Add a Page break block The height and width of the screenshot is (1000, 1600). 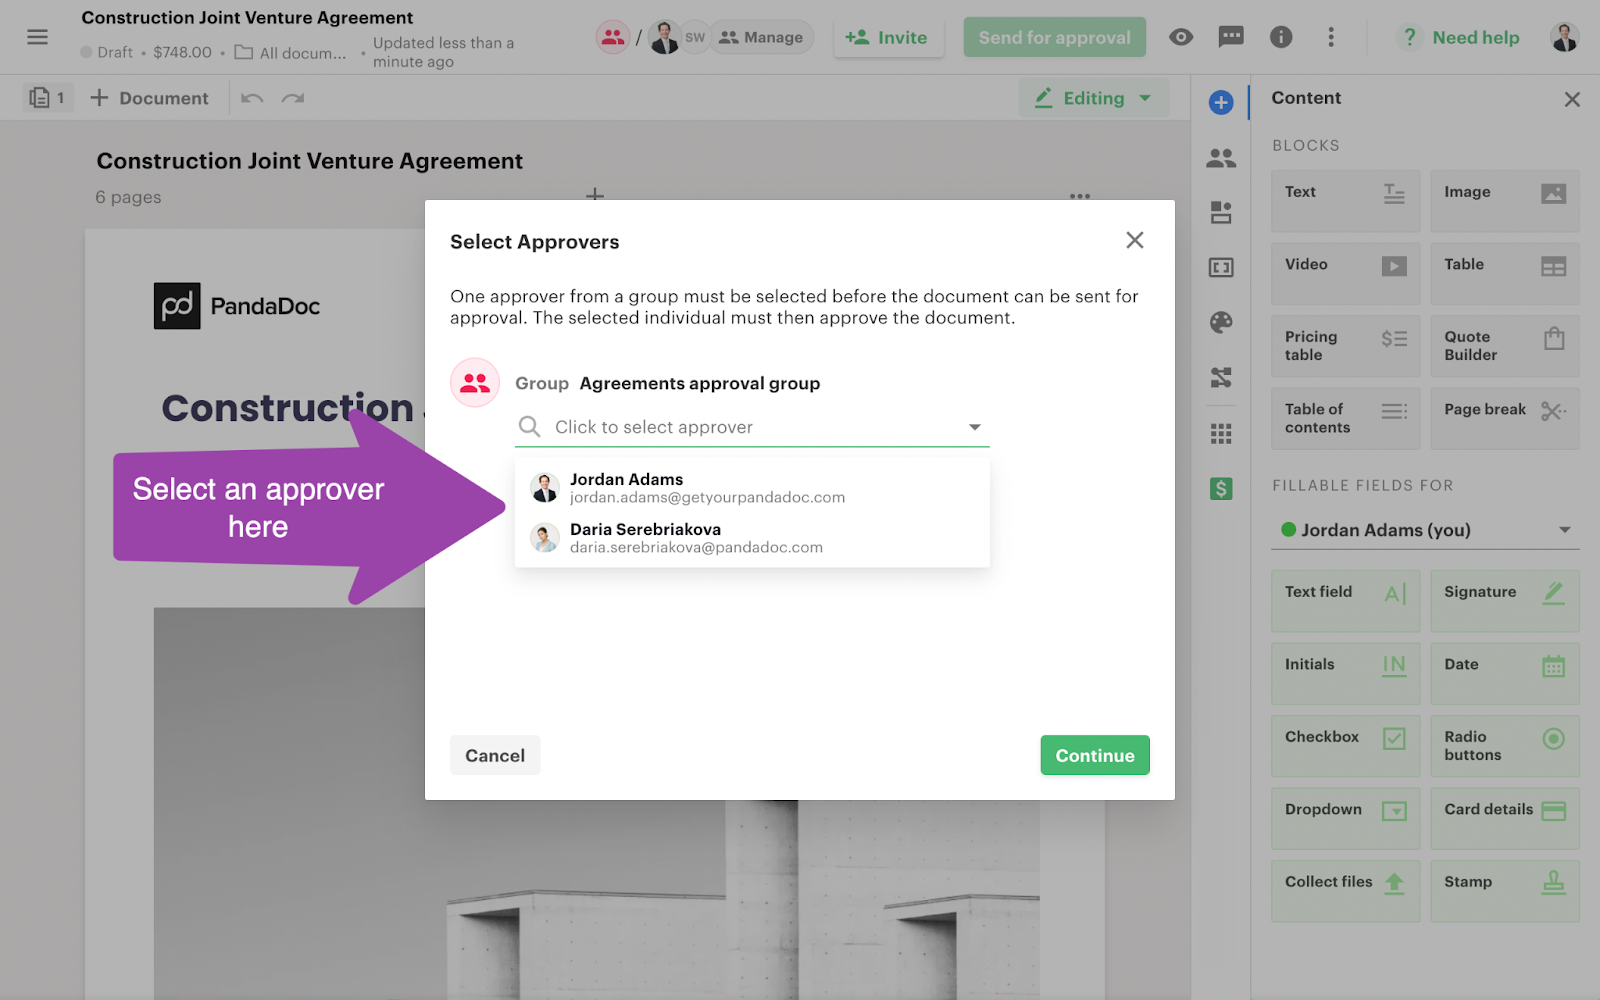tap(1505, 418)
